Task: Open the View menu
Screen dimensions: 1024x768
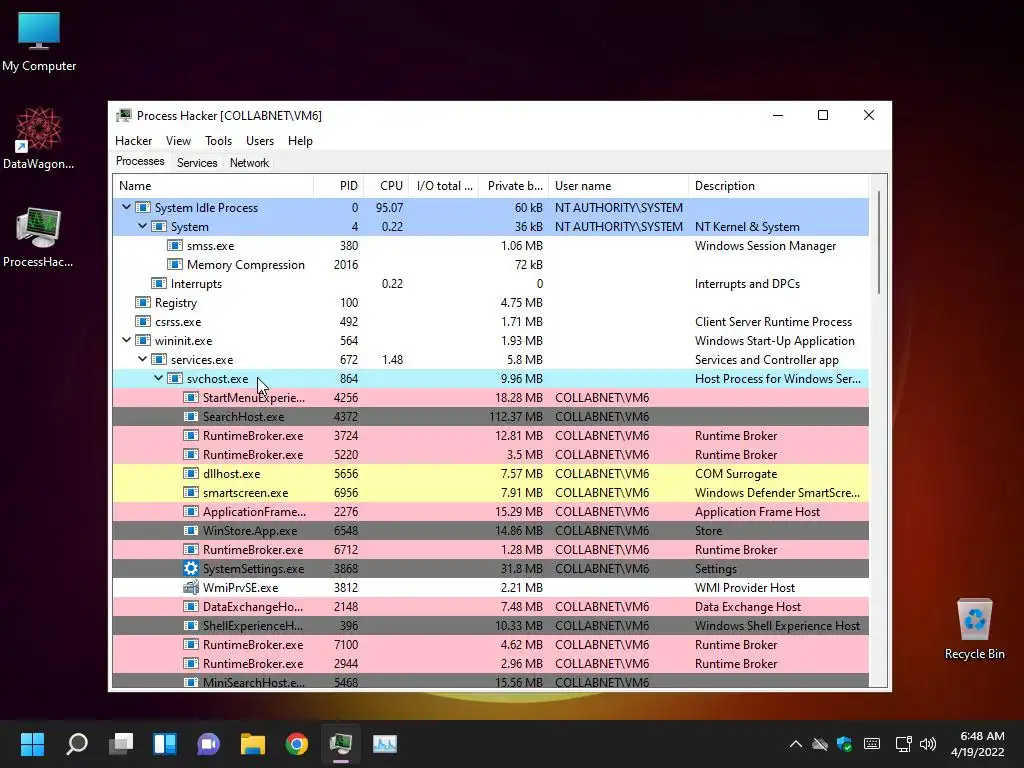Action: click(x=178, y=140)
